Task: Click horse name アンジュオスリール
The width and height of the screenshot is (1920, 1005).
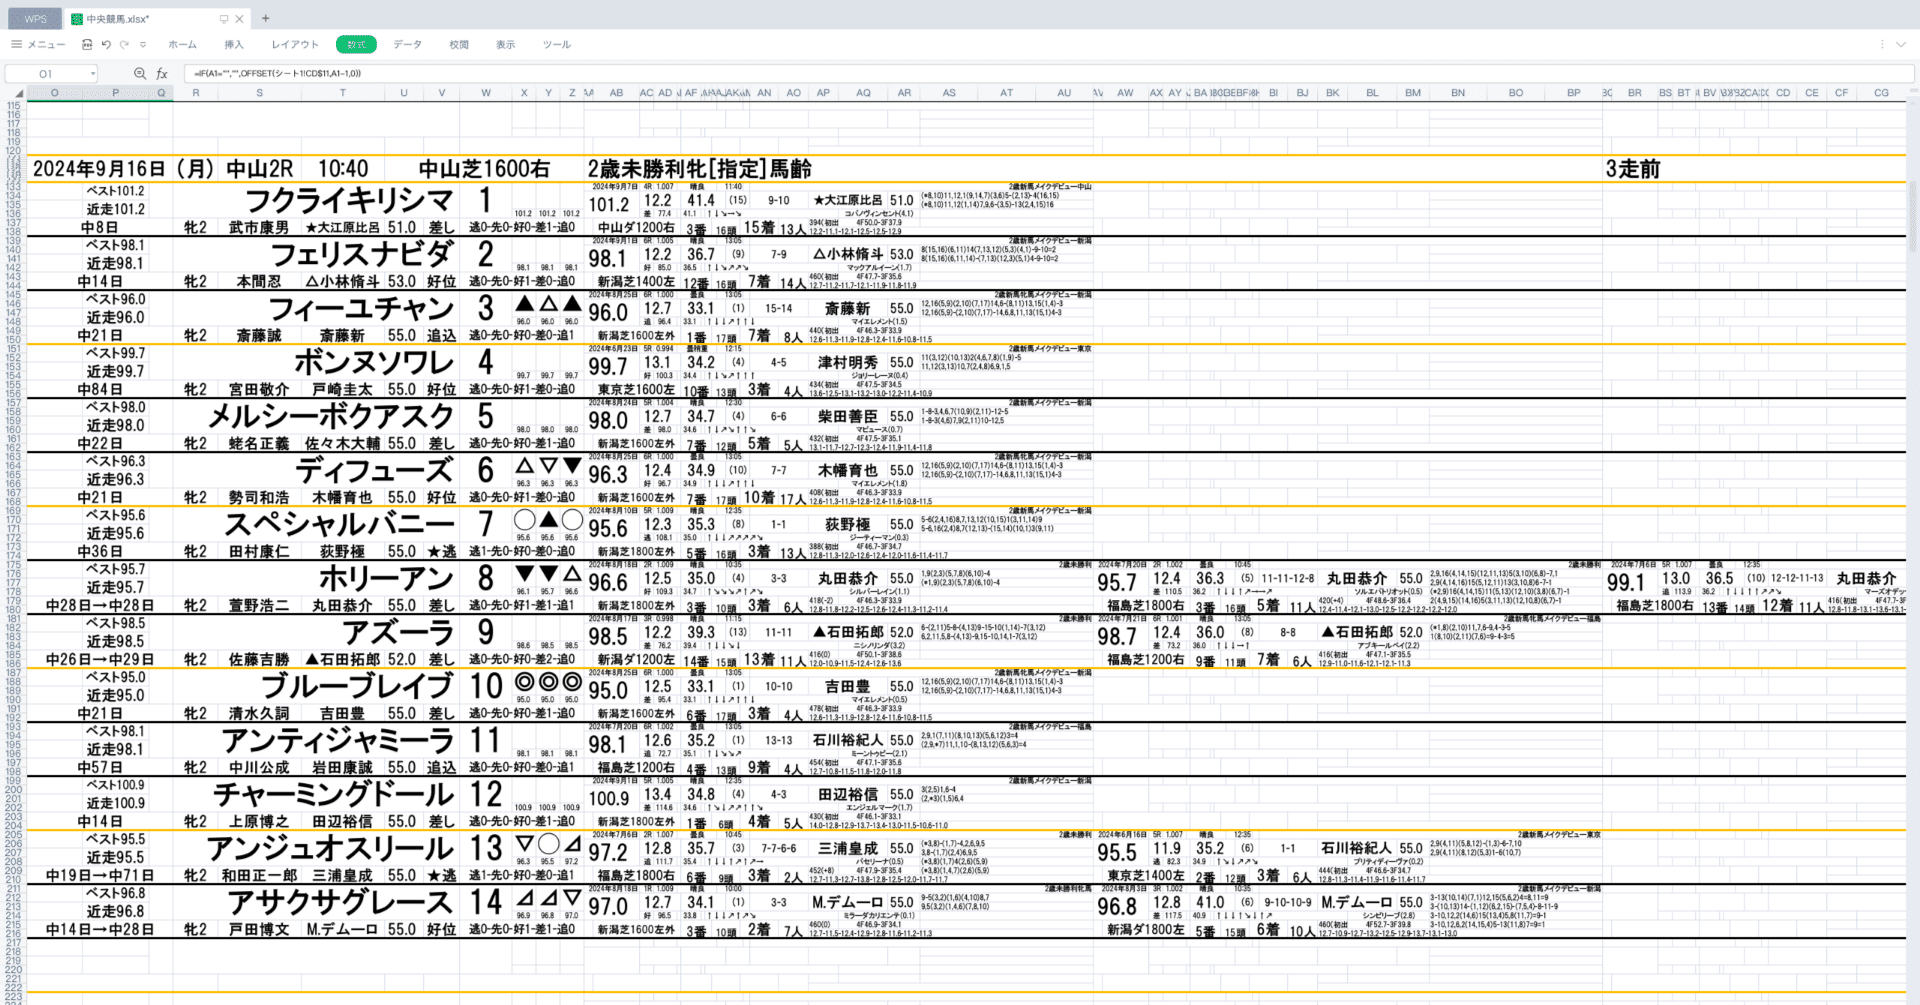Action: click(331, 848)
